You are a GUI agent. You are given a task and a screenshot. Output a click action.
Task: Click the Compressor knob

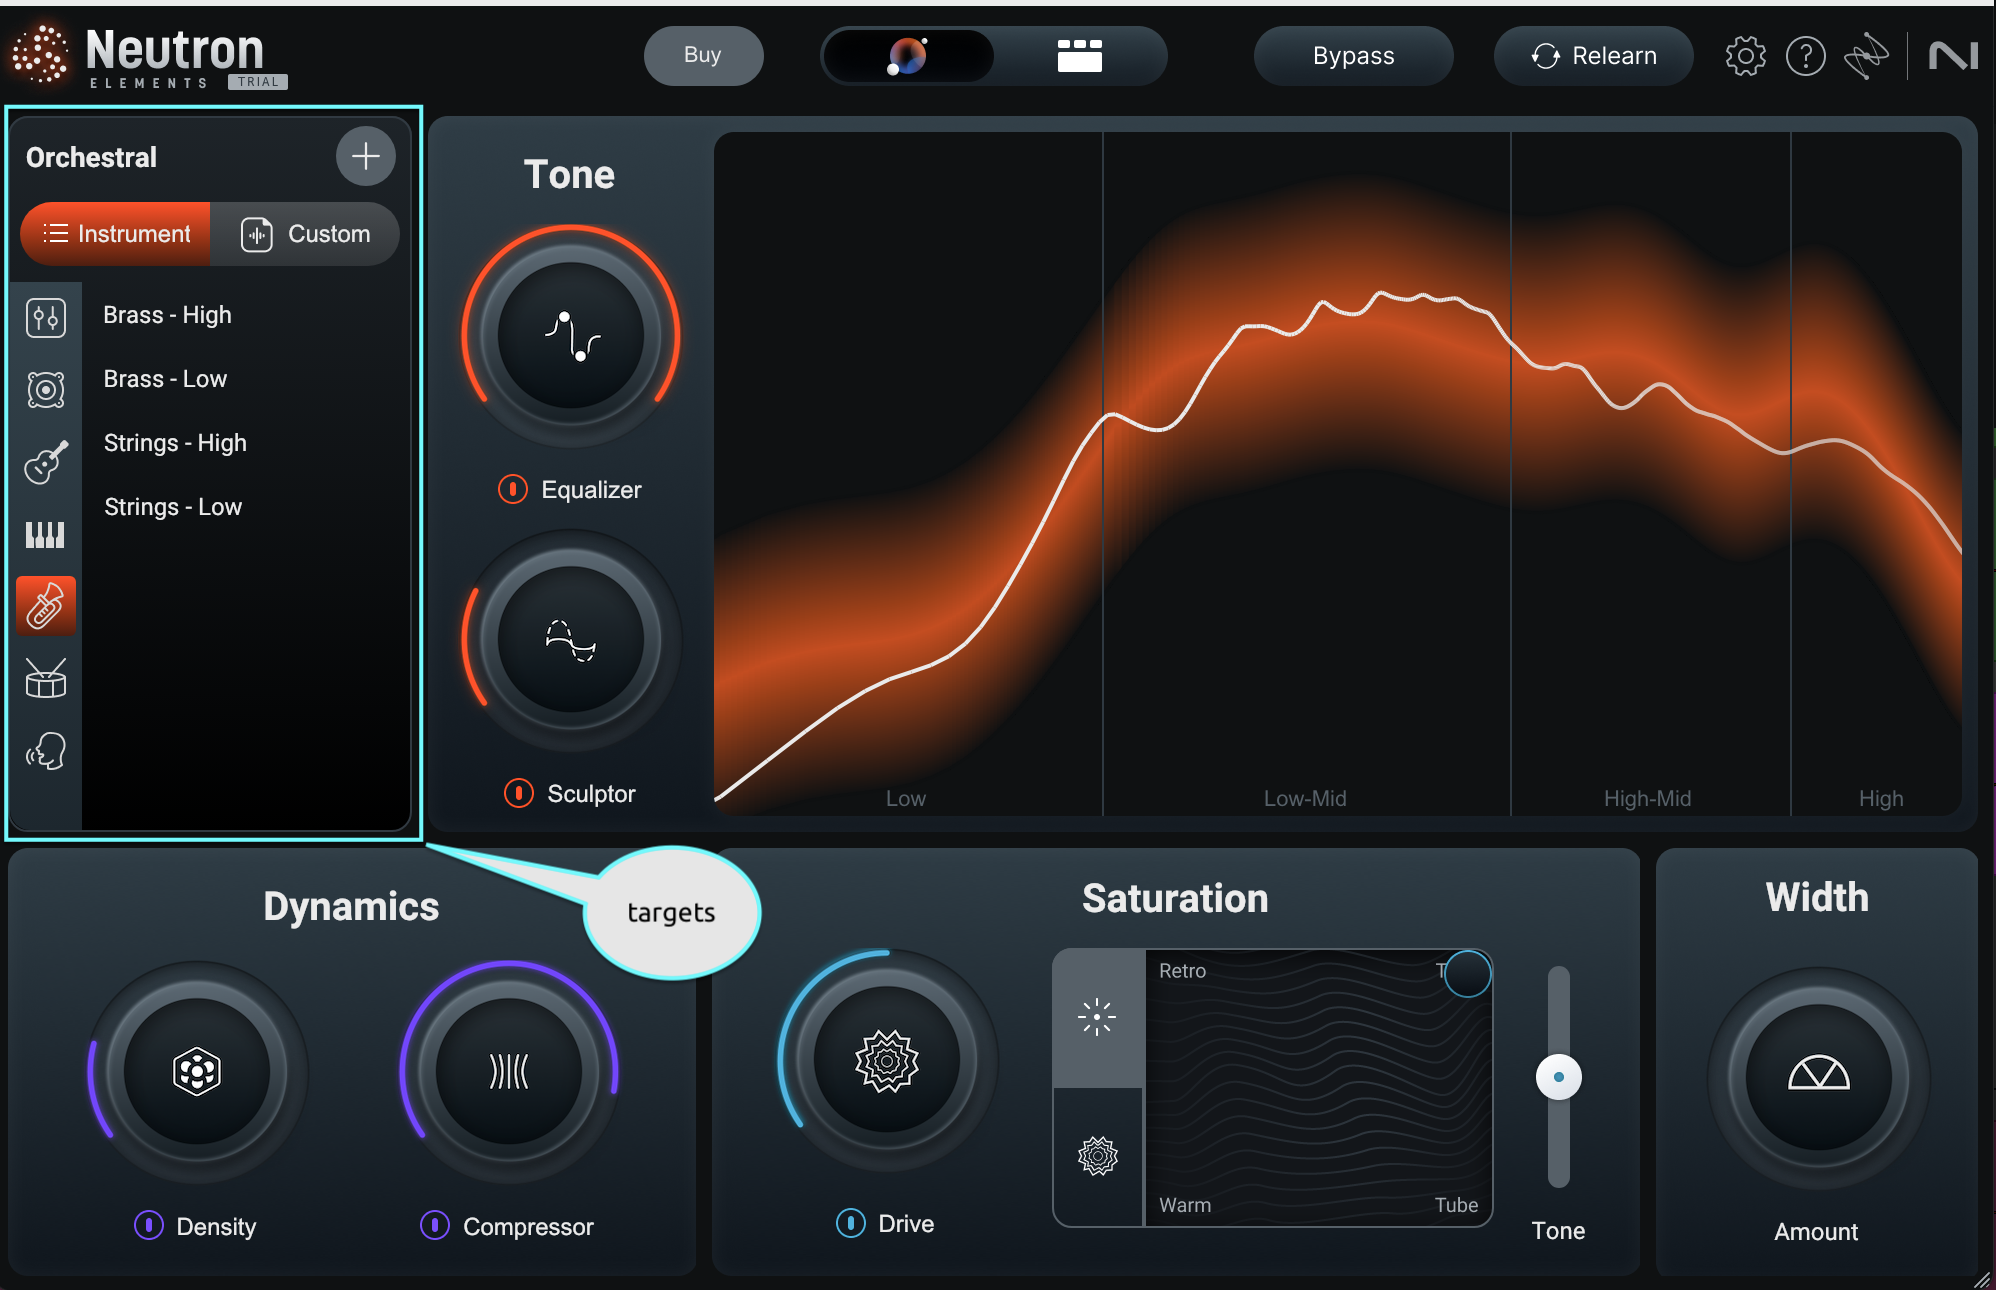pyautogui.click(x=509, y=1072)
